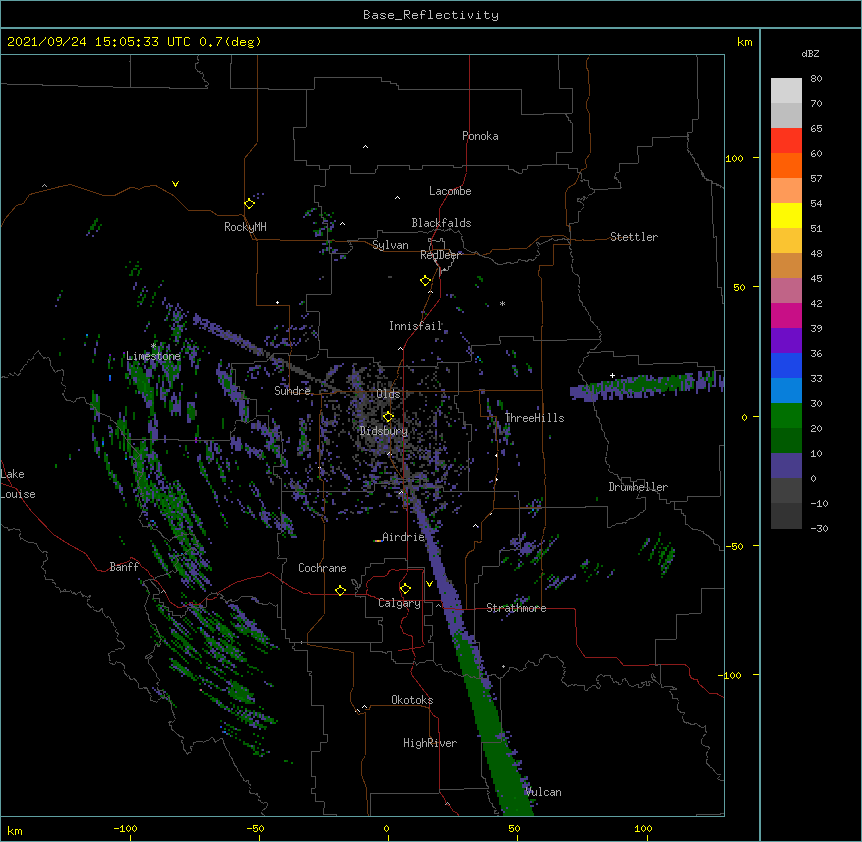Click the Ponoka city label

(480, 136)
